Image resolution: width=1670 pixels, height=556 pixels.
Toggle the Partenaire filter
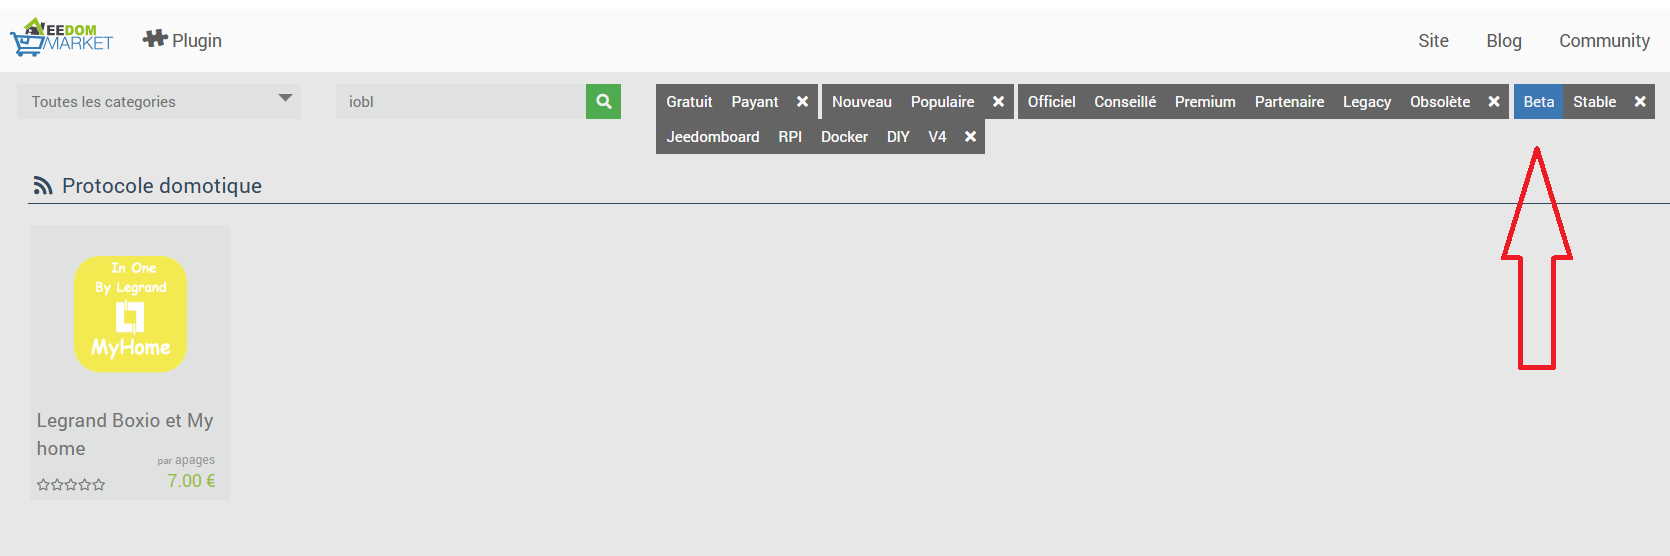1289,102
